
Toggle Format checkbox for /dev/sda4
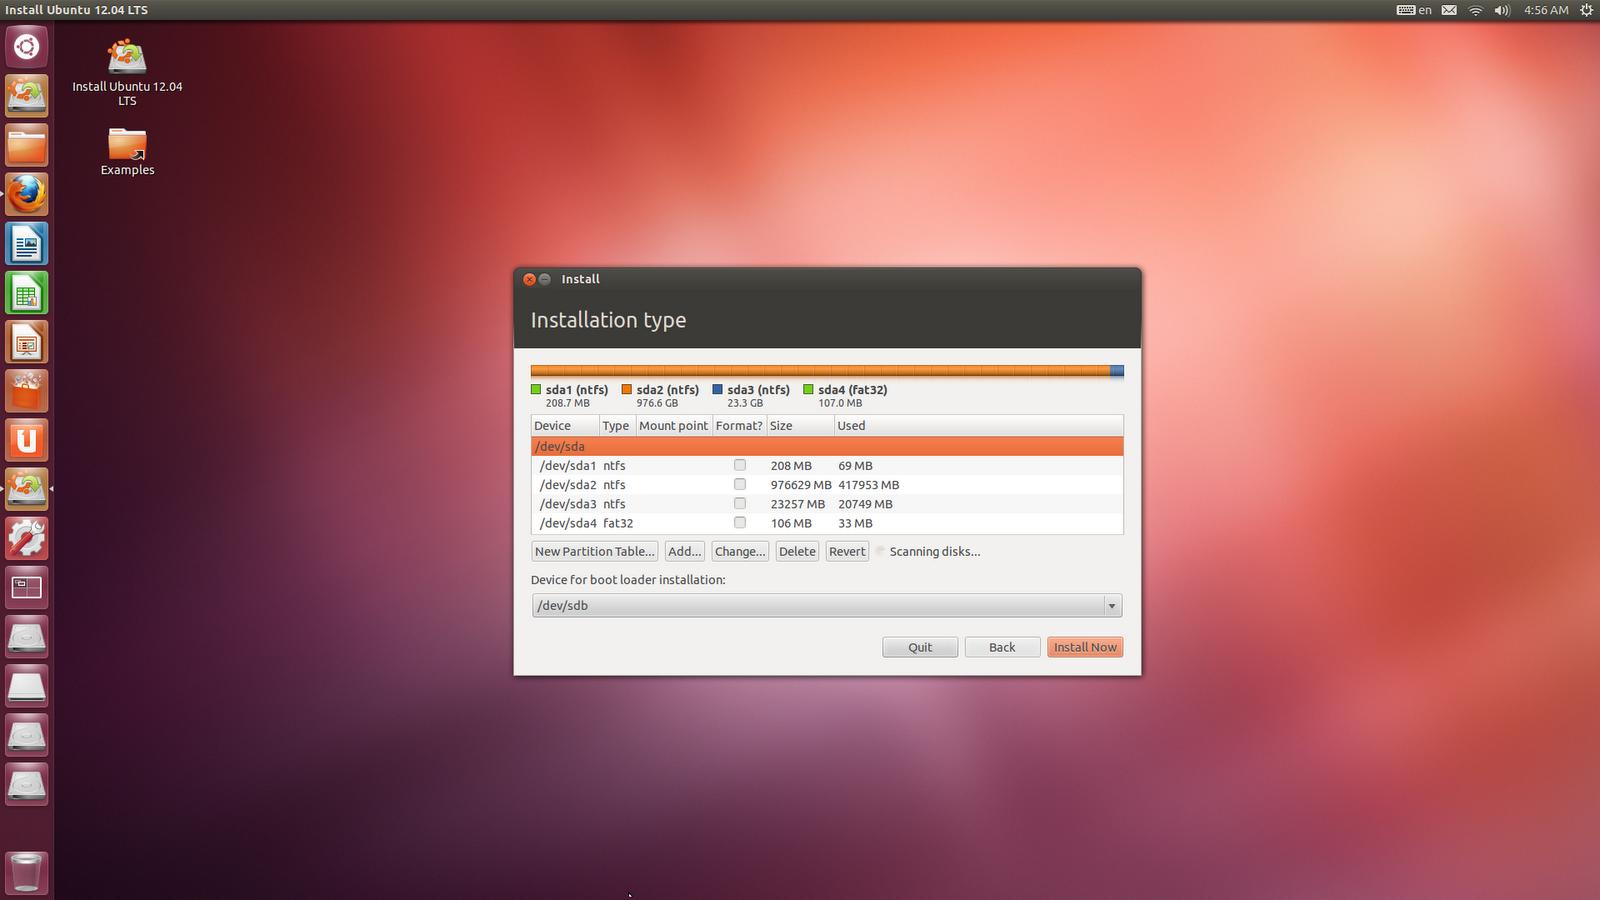[x=740, y=522]
